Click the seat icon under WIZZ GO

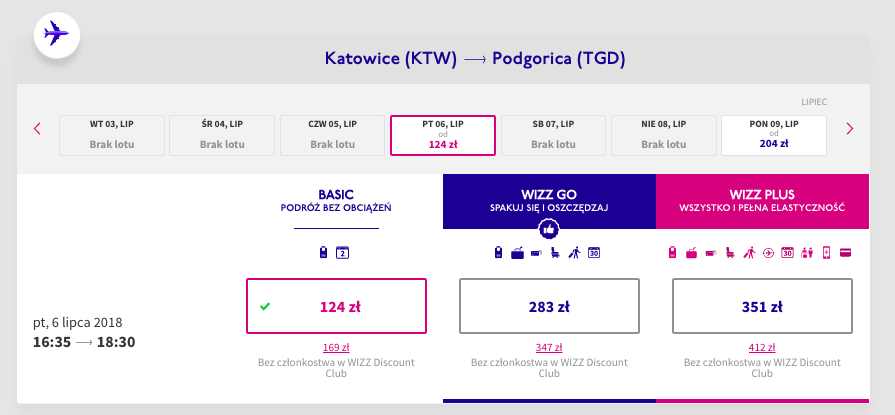pos(555,253)
